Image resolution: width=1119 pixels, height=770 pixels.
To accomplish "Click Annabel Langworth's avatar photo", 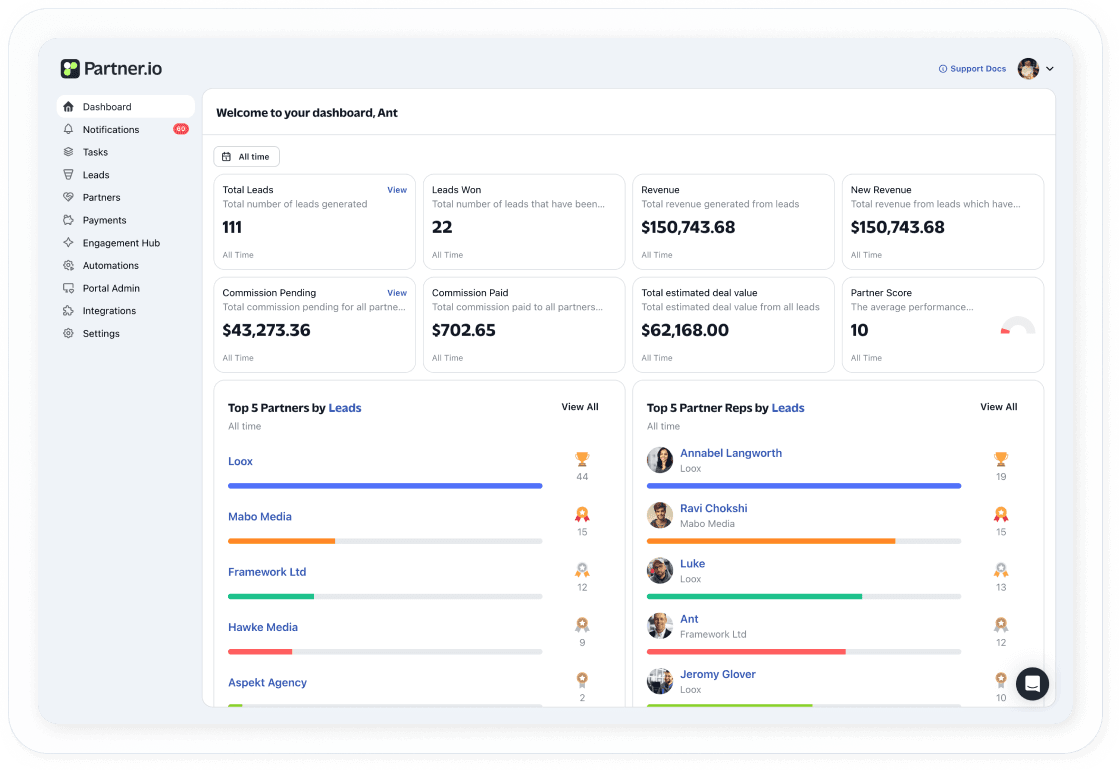I will [x=659, y=460].
